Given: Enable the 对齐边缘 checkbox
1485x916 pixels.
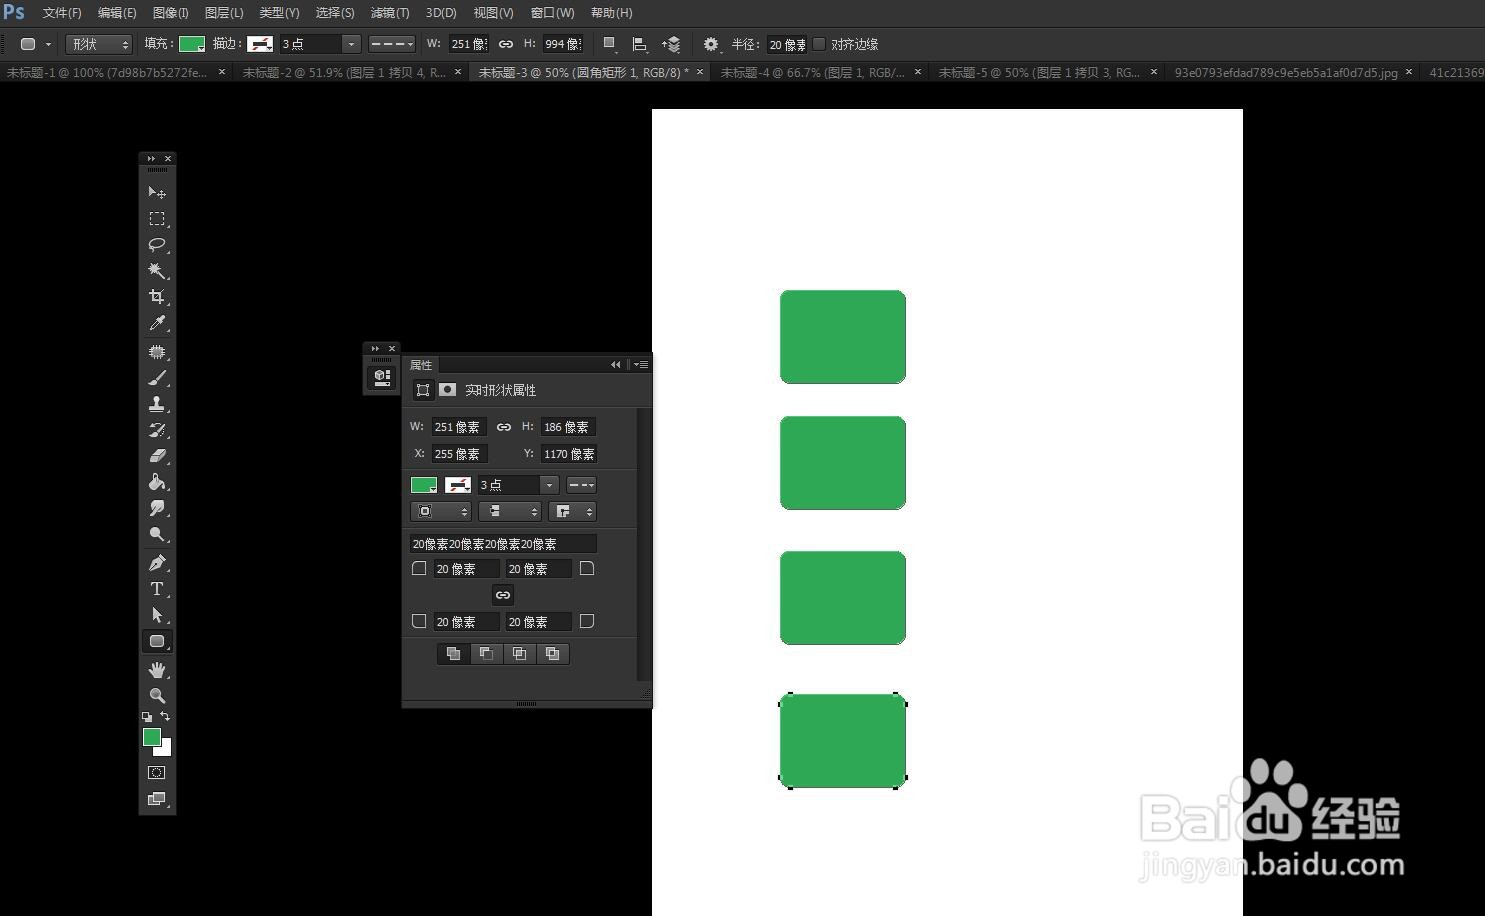Looking at the screenshot, I should pos(819,44).
